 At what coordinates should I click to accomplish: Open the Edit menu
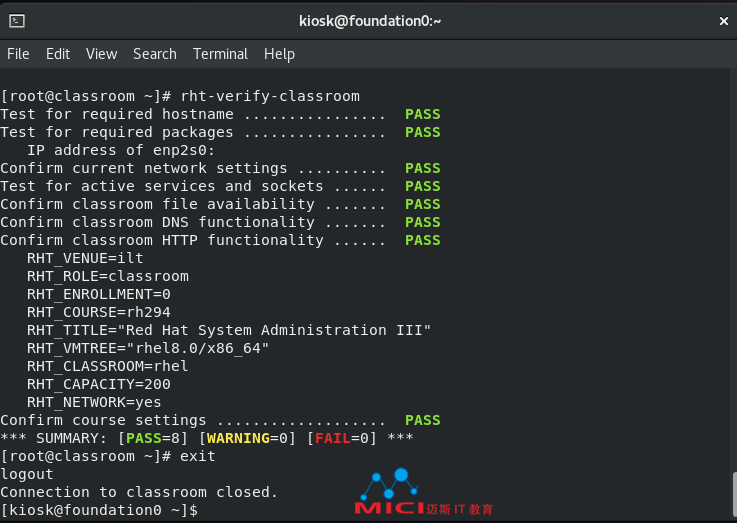(x=58, y=54)
